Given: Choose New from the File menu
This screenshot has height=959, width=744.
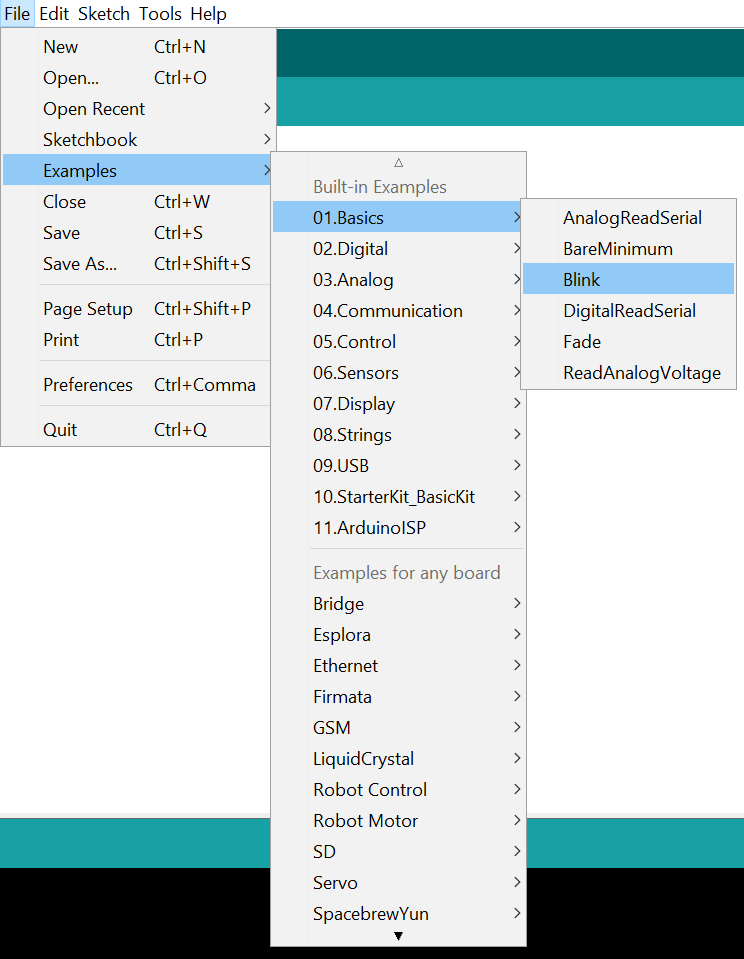Looking at the screenshot, I should click(137, 46).
